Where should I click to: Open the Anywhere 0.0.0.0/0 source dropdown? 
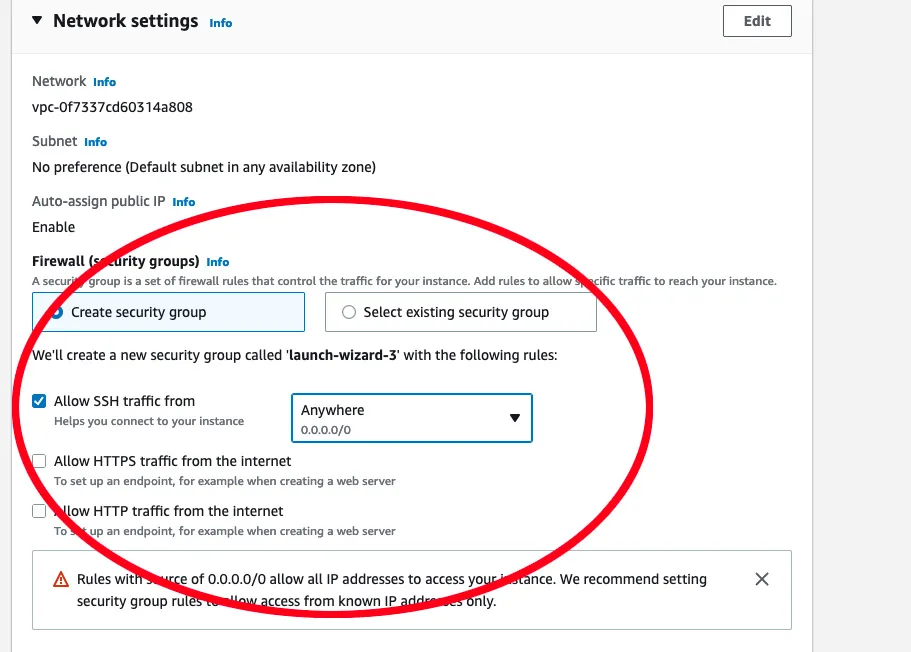click(x=411, y=418)
